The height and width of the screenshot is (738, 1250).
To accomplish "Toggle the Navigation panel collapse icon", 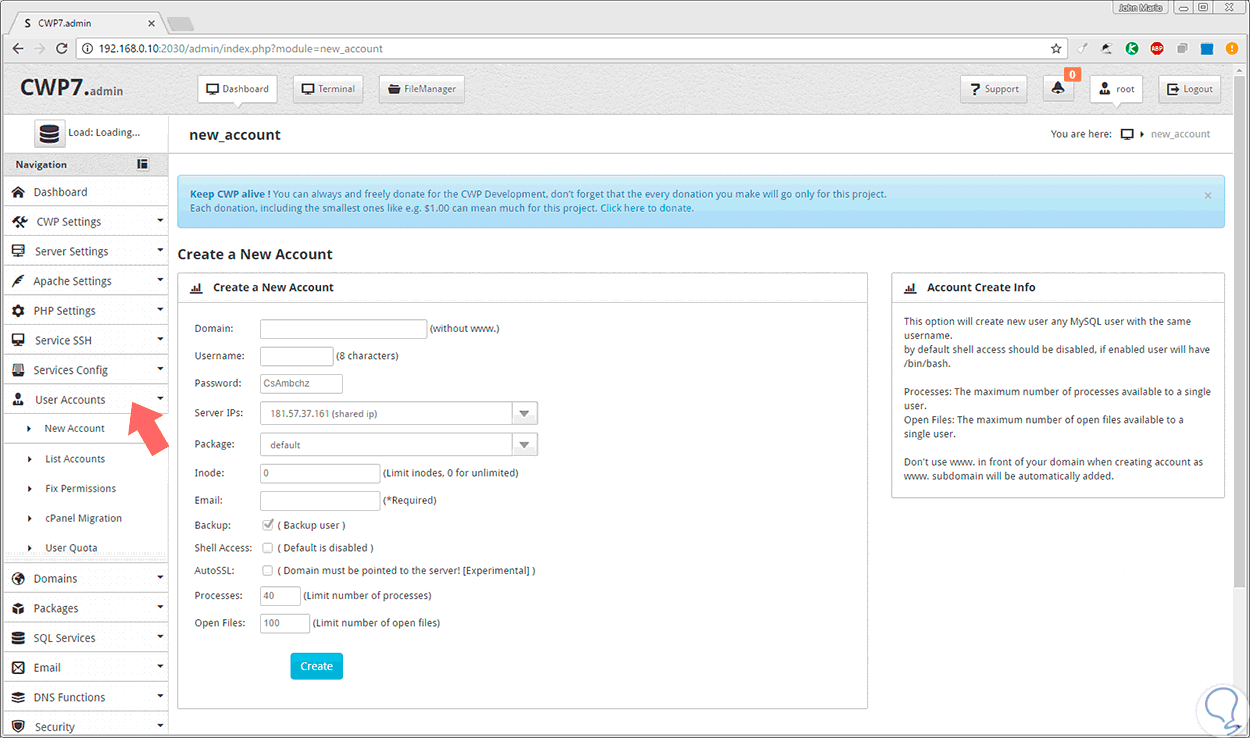I will 143,164.
